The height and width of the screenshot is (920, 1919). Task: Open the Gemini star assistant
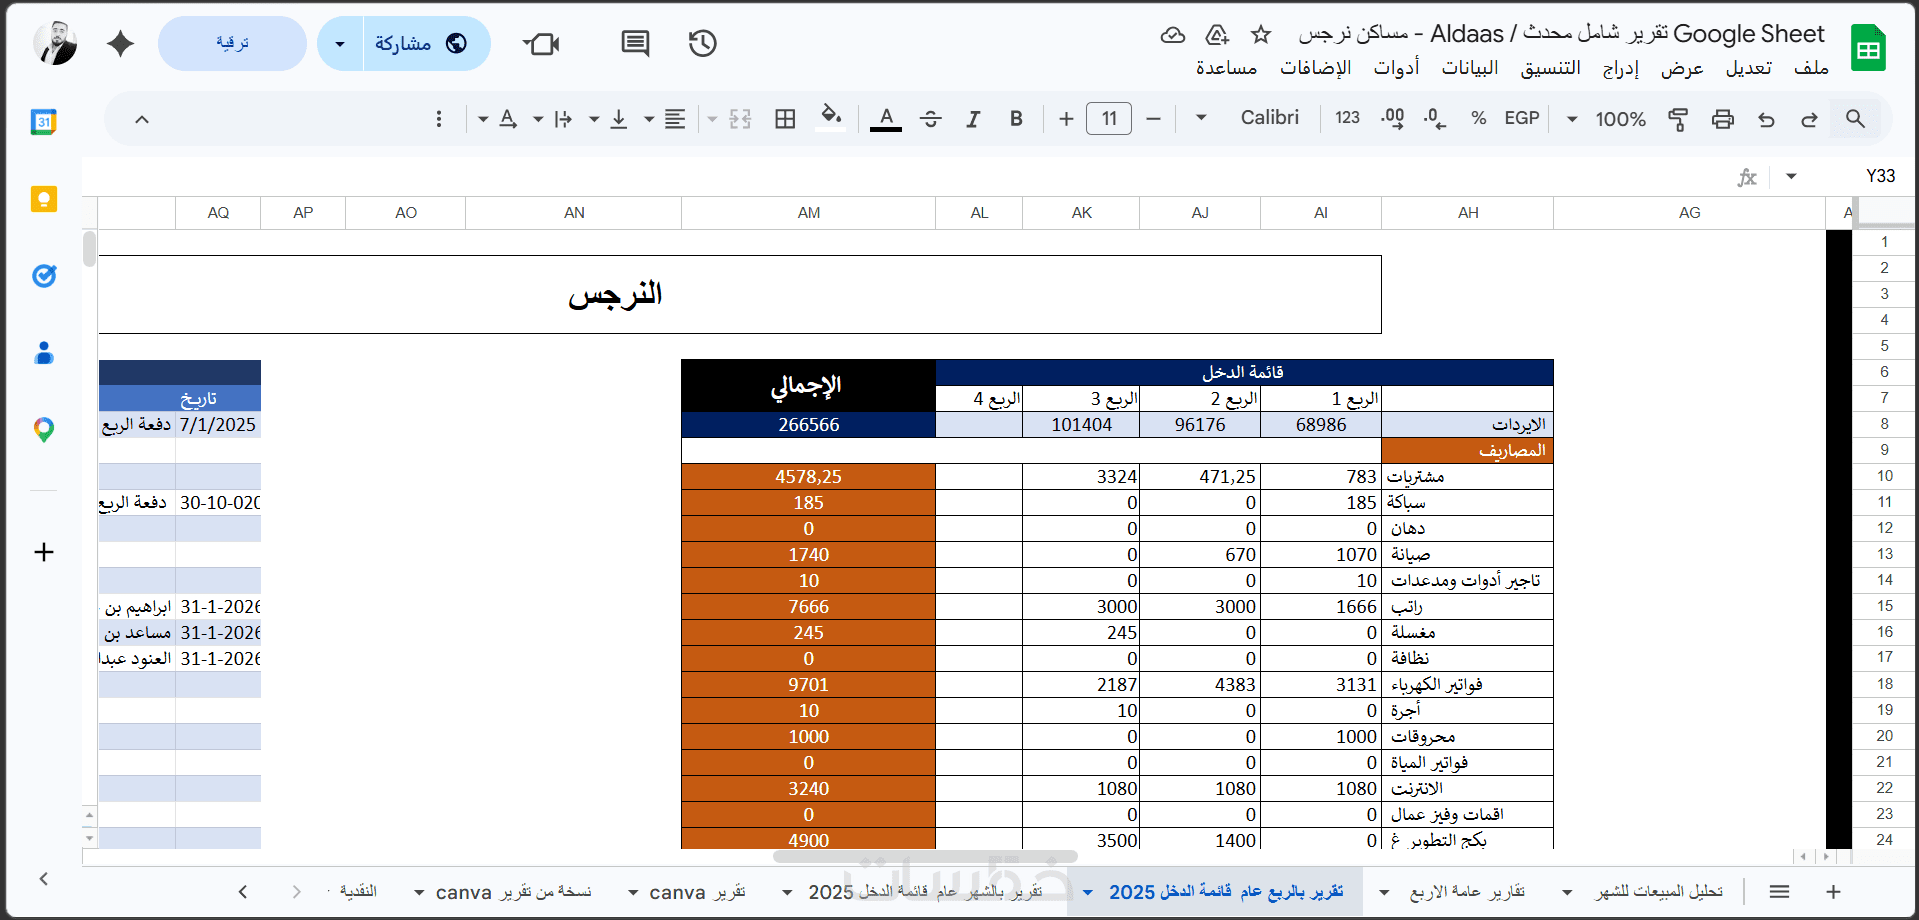click(x=121, y=43)
